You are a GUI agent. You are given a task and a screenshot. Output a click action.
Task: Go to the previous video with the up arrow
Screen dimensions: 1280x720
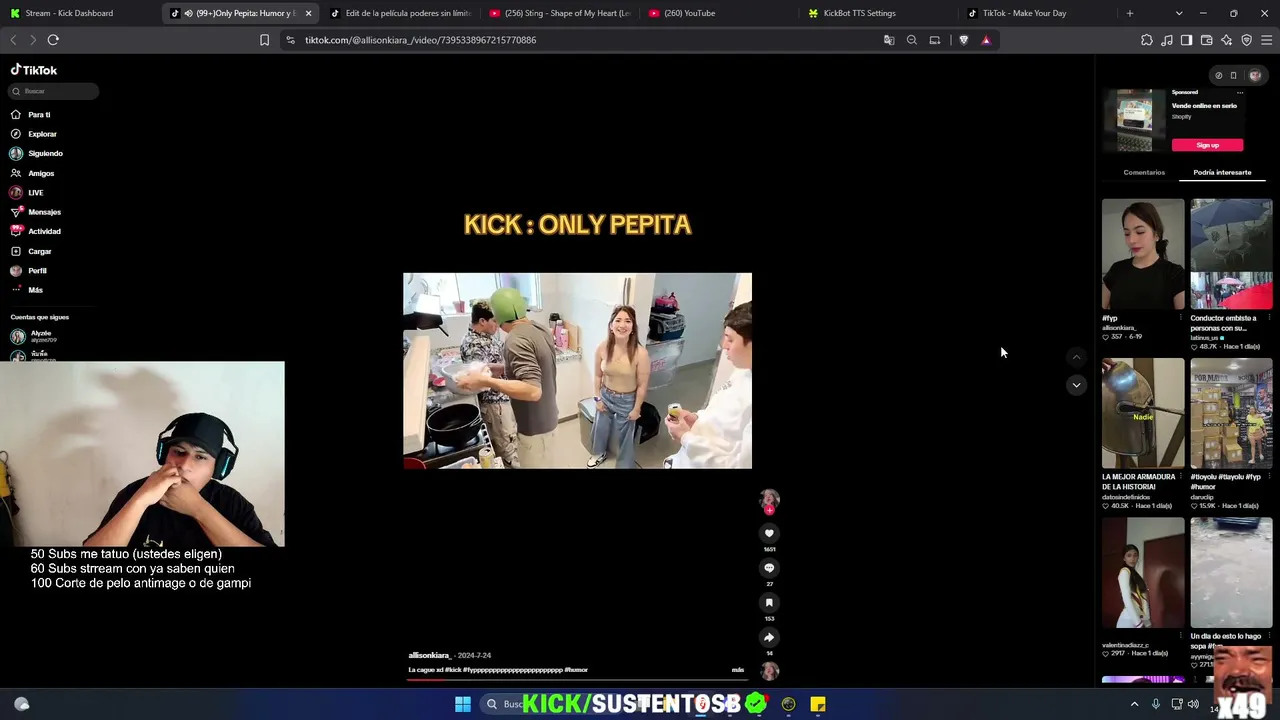point(1076,357)
